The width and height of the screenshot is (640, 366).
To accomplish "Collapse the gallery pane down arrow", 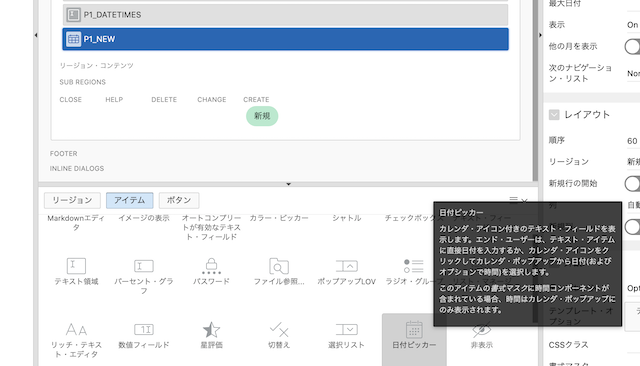I will coord(289,184).
